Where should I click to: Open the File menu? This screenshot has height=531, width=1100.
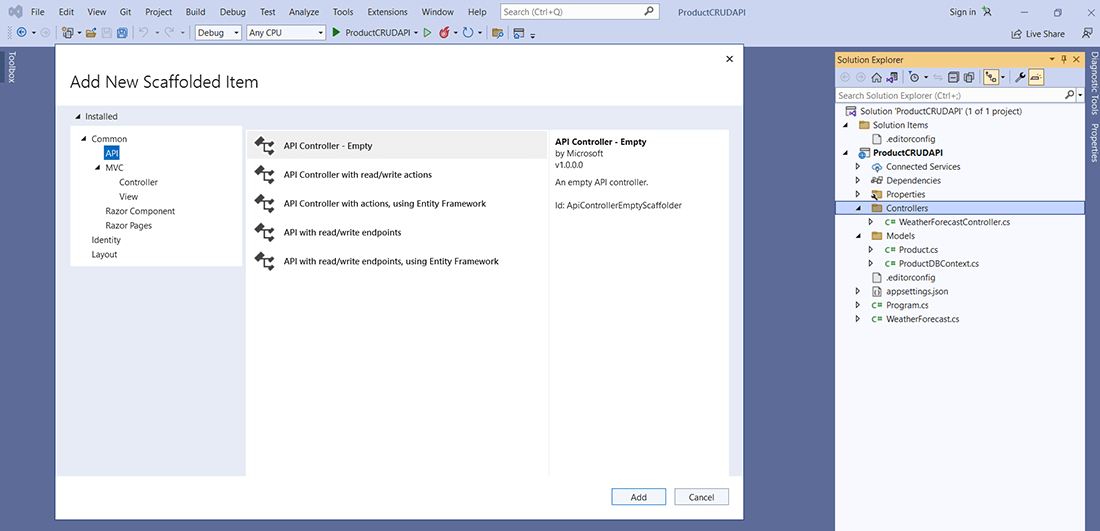(x=38, y=12)
